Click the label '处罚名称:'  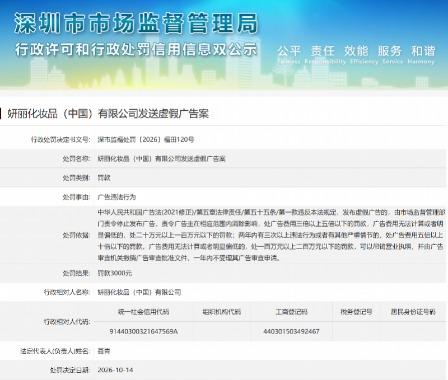76,159
